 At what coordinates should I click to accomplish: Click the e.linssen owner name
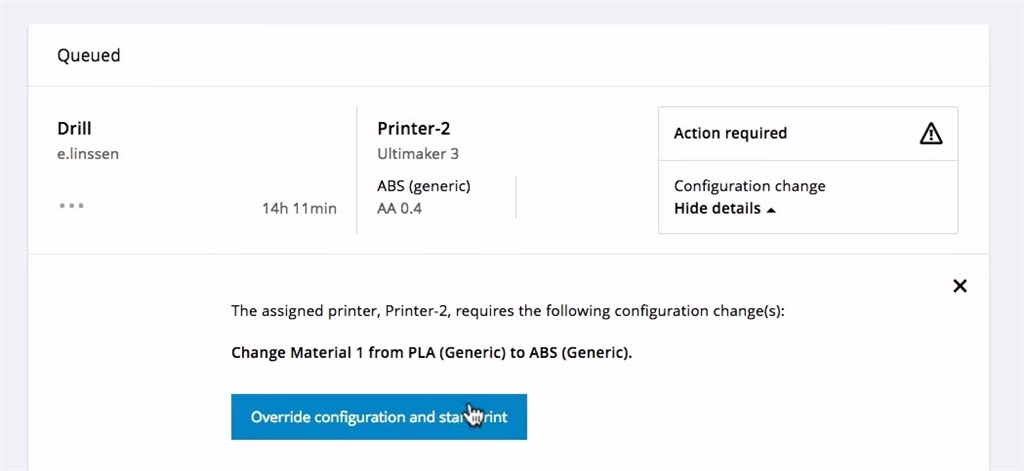pos(88,154)
